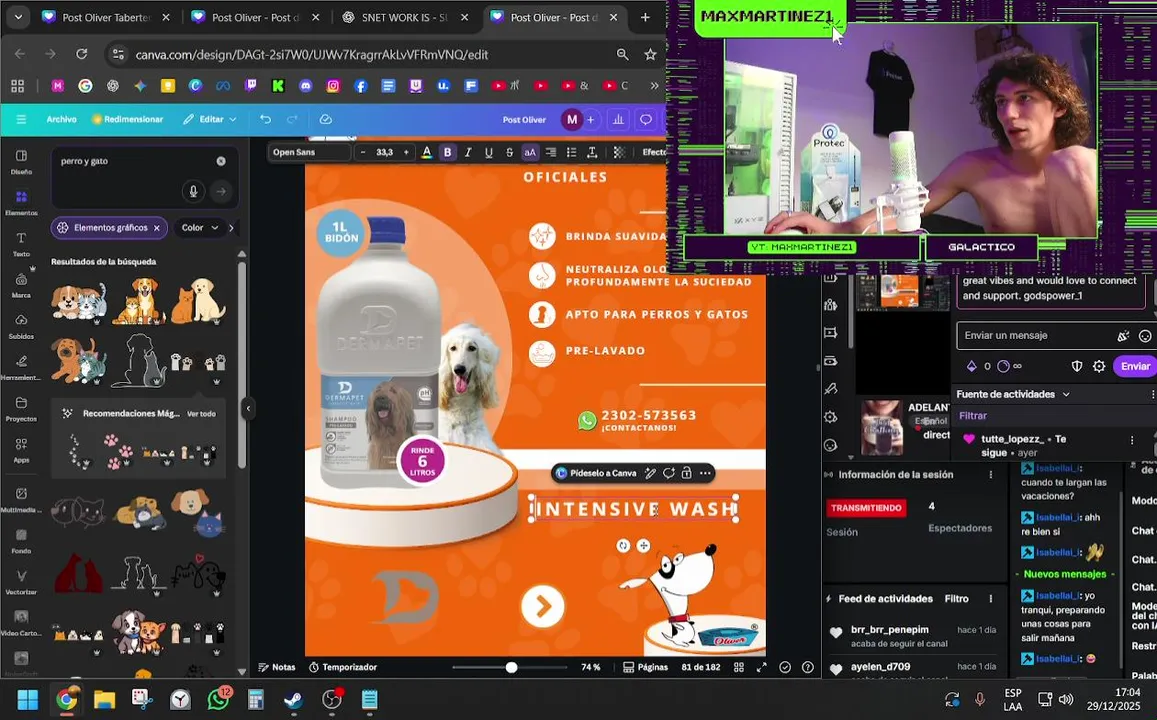Open Fondo background panel
This screenshot has width=1157, height=720.
point(21,541)
